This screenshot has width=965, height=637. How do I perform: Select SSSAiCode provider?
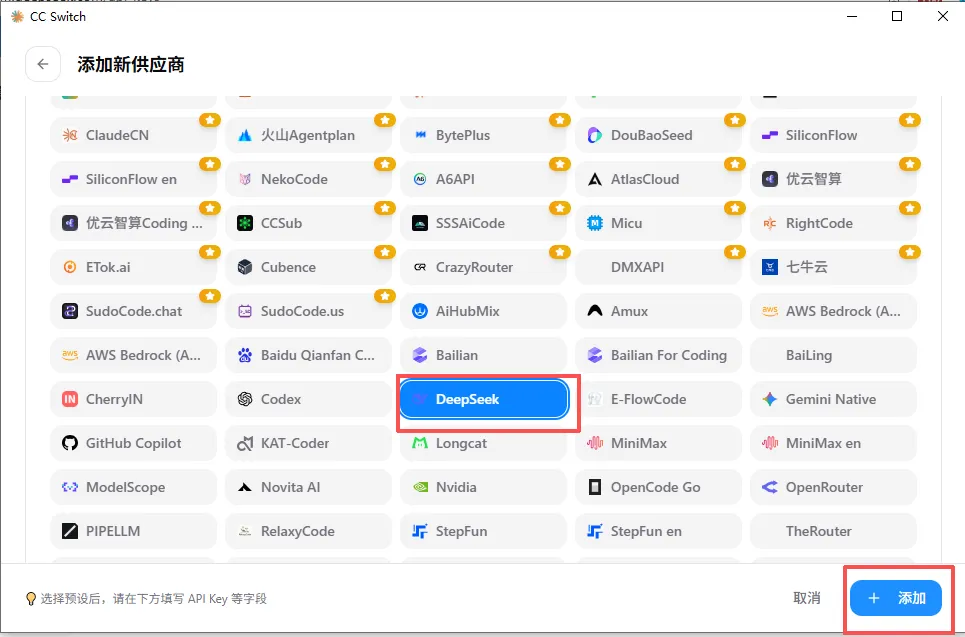[483, 223]
